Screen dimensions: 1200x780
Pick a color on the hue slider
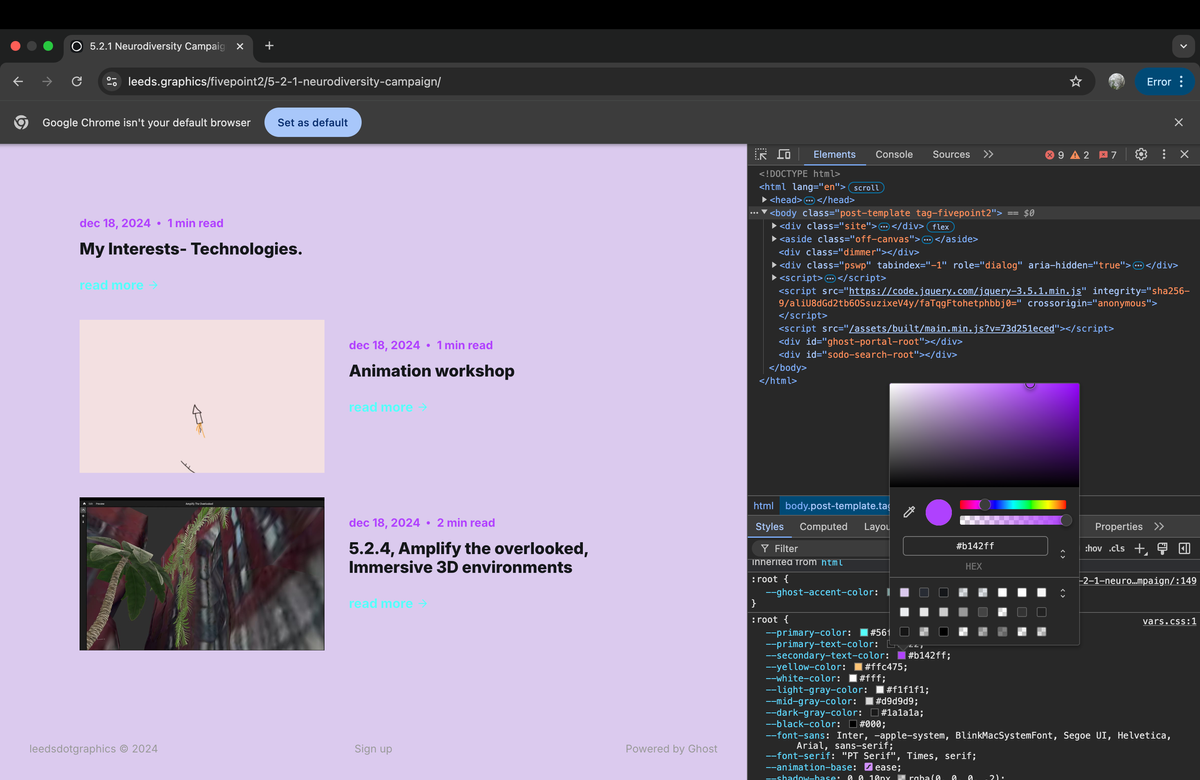pyautogui.click(x=1015, y=504)
